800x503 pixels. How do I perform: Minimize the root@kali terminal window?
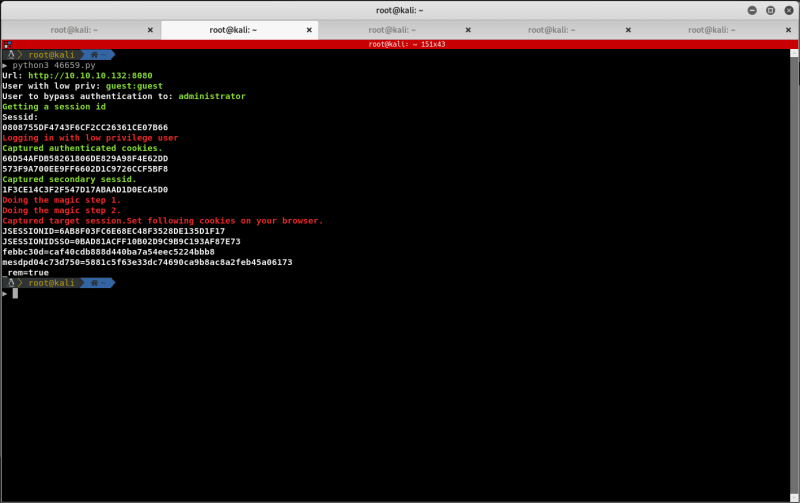(752, 10)
